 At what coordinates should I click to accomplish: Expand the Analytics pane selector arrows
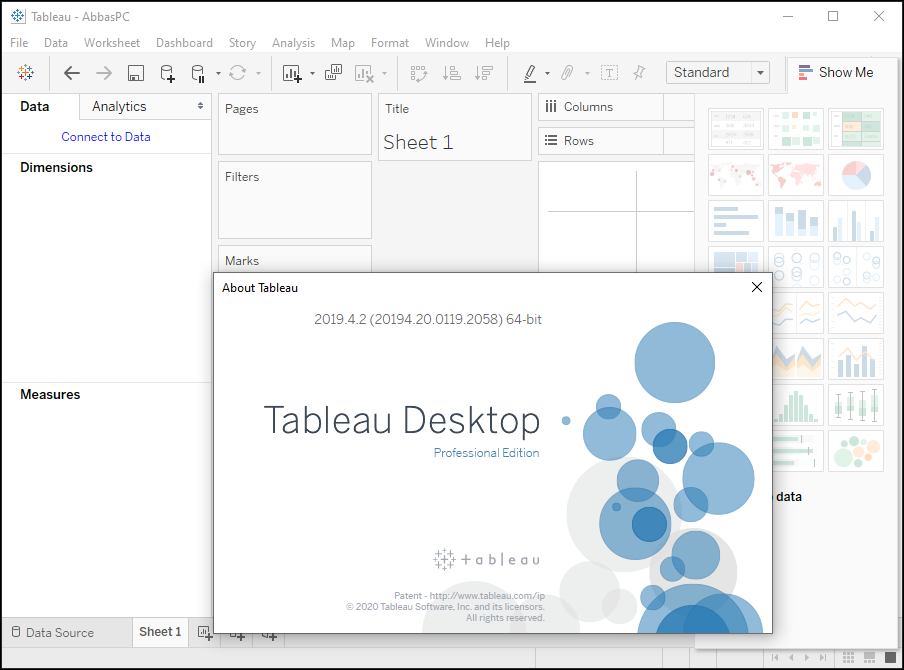click(x=200, y=106)
